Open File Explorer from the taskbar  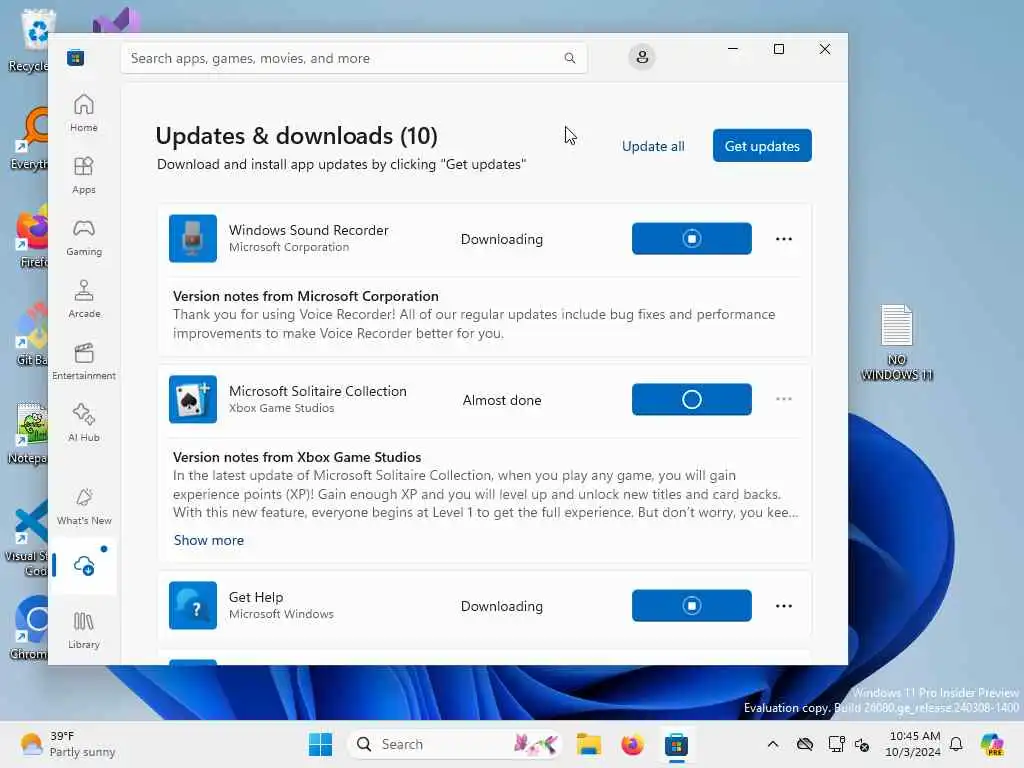(x=588, y=744)
